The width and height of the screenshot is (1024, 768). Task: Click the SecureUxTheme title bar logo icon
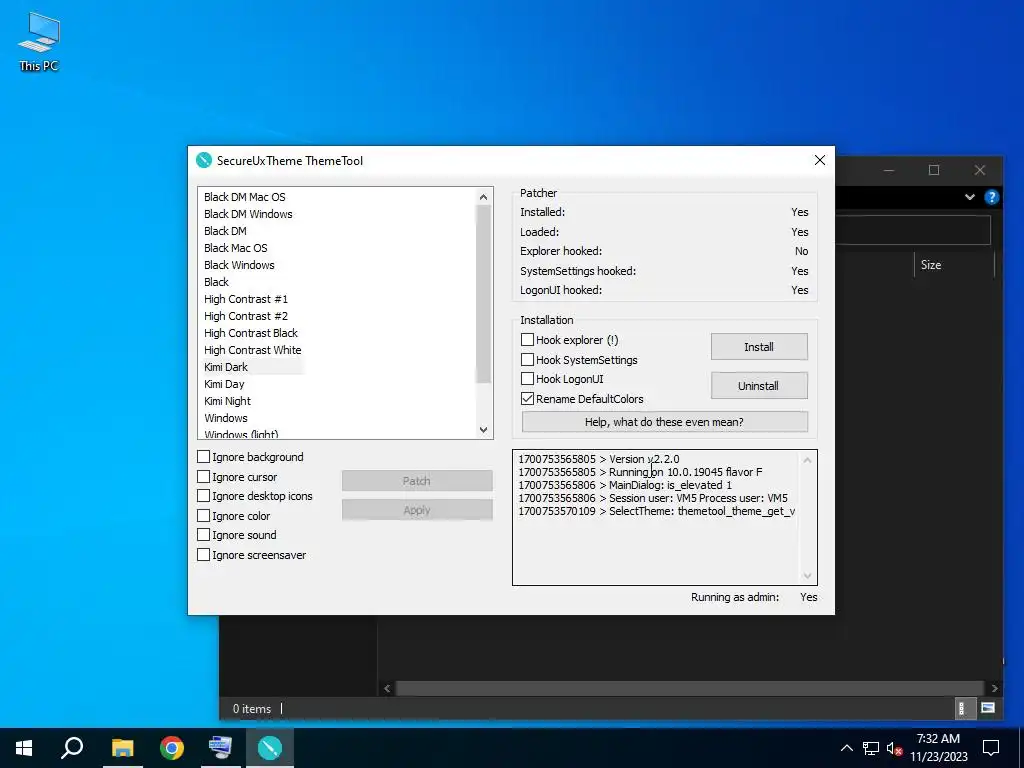tap(204, 161)
